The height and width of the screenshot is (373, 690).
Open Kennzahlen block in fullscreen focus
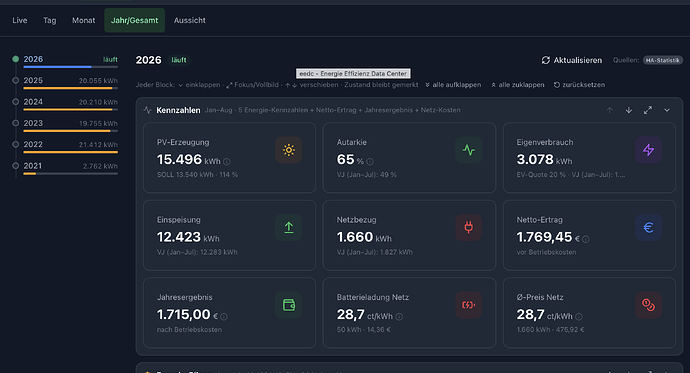[x=648, y=110]
